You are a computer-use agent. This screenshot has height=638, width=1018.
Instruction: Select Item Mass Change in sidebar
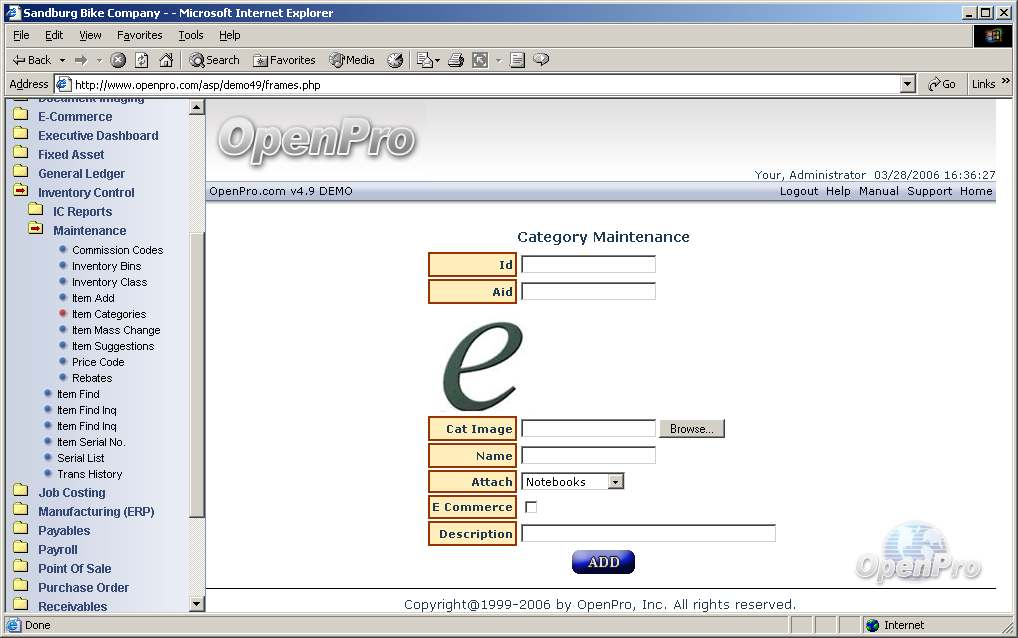click(x=115, y=330)
